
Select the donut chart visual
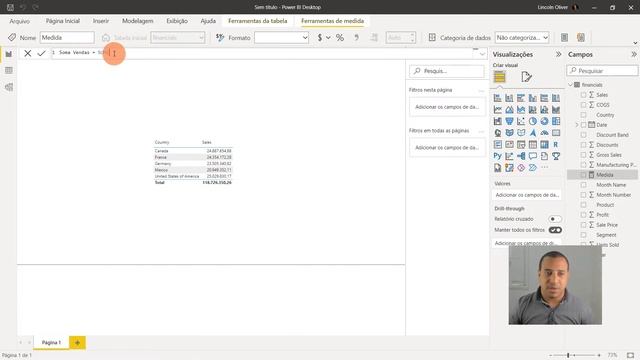[x=544, y=121]
